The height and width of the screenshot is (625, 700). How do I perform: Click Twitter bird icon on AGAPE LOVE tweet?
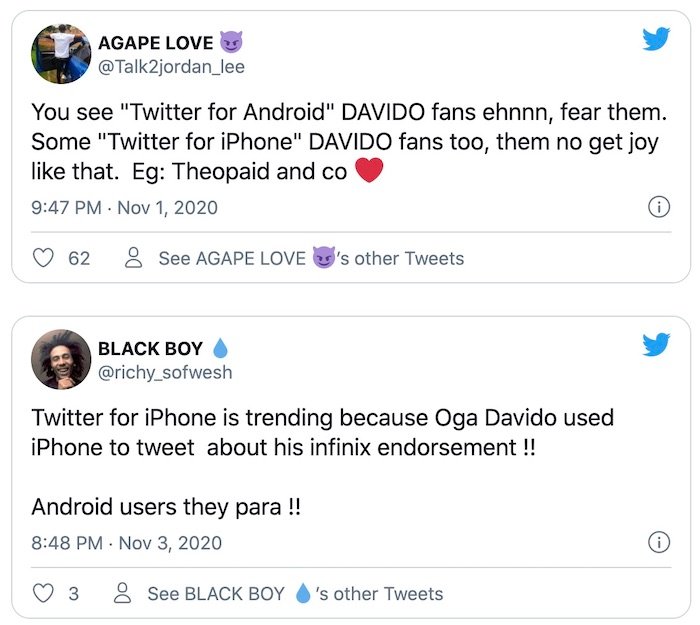click(x=656, y=39)
